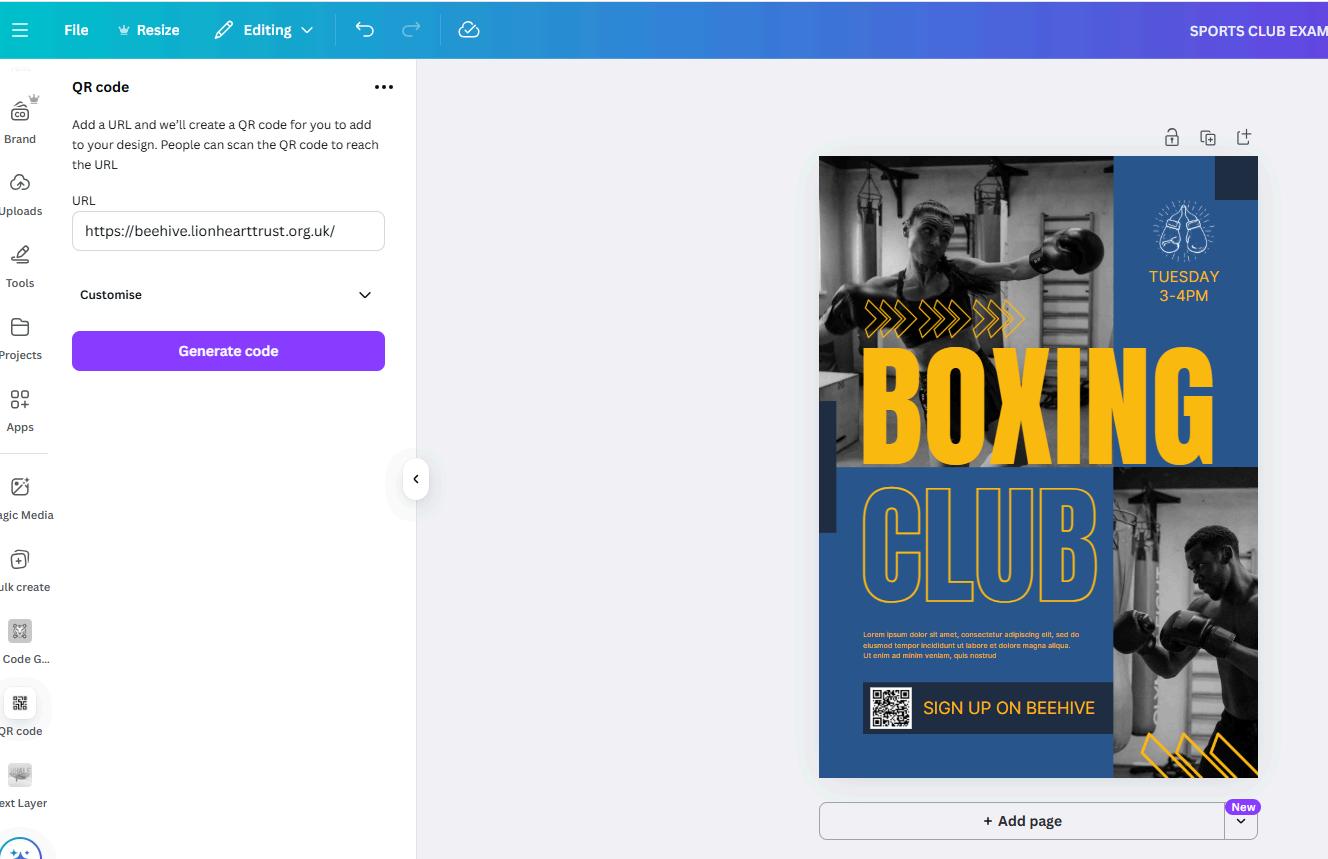The image size is (1328, 859).
Task: Collapse the side panel
Action: click(416, 479)
